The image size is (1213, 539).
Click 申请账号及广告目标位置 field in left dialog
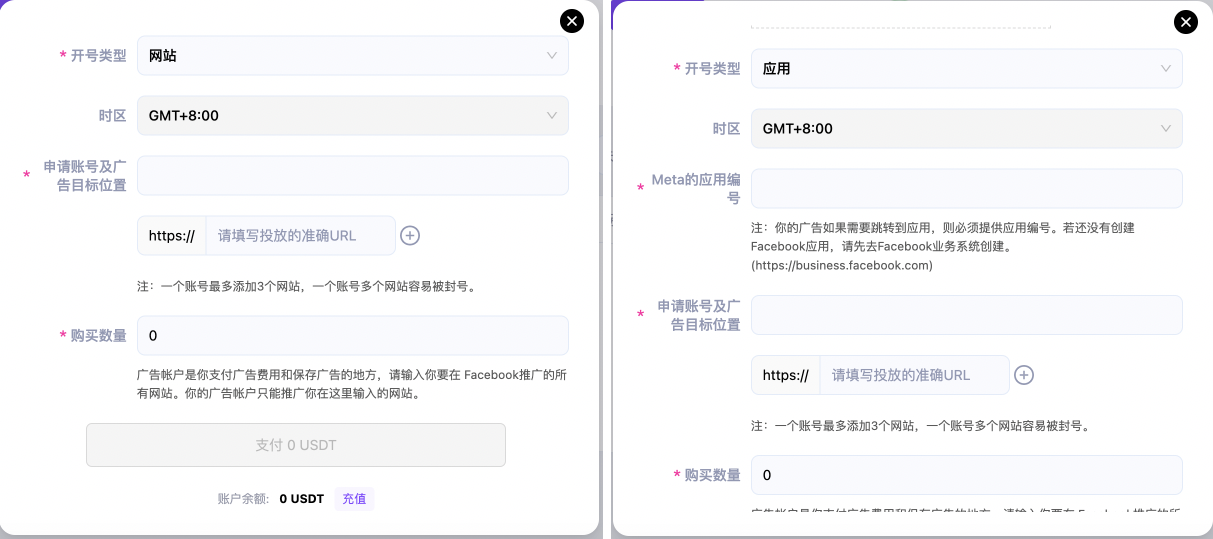click(x=352, y=176)
